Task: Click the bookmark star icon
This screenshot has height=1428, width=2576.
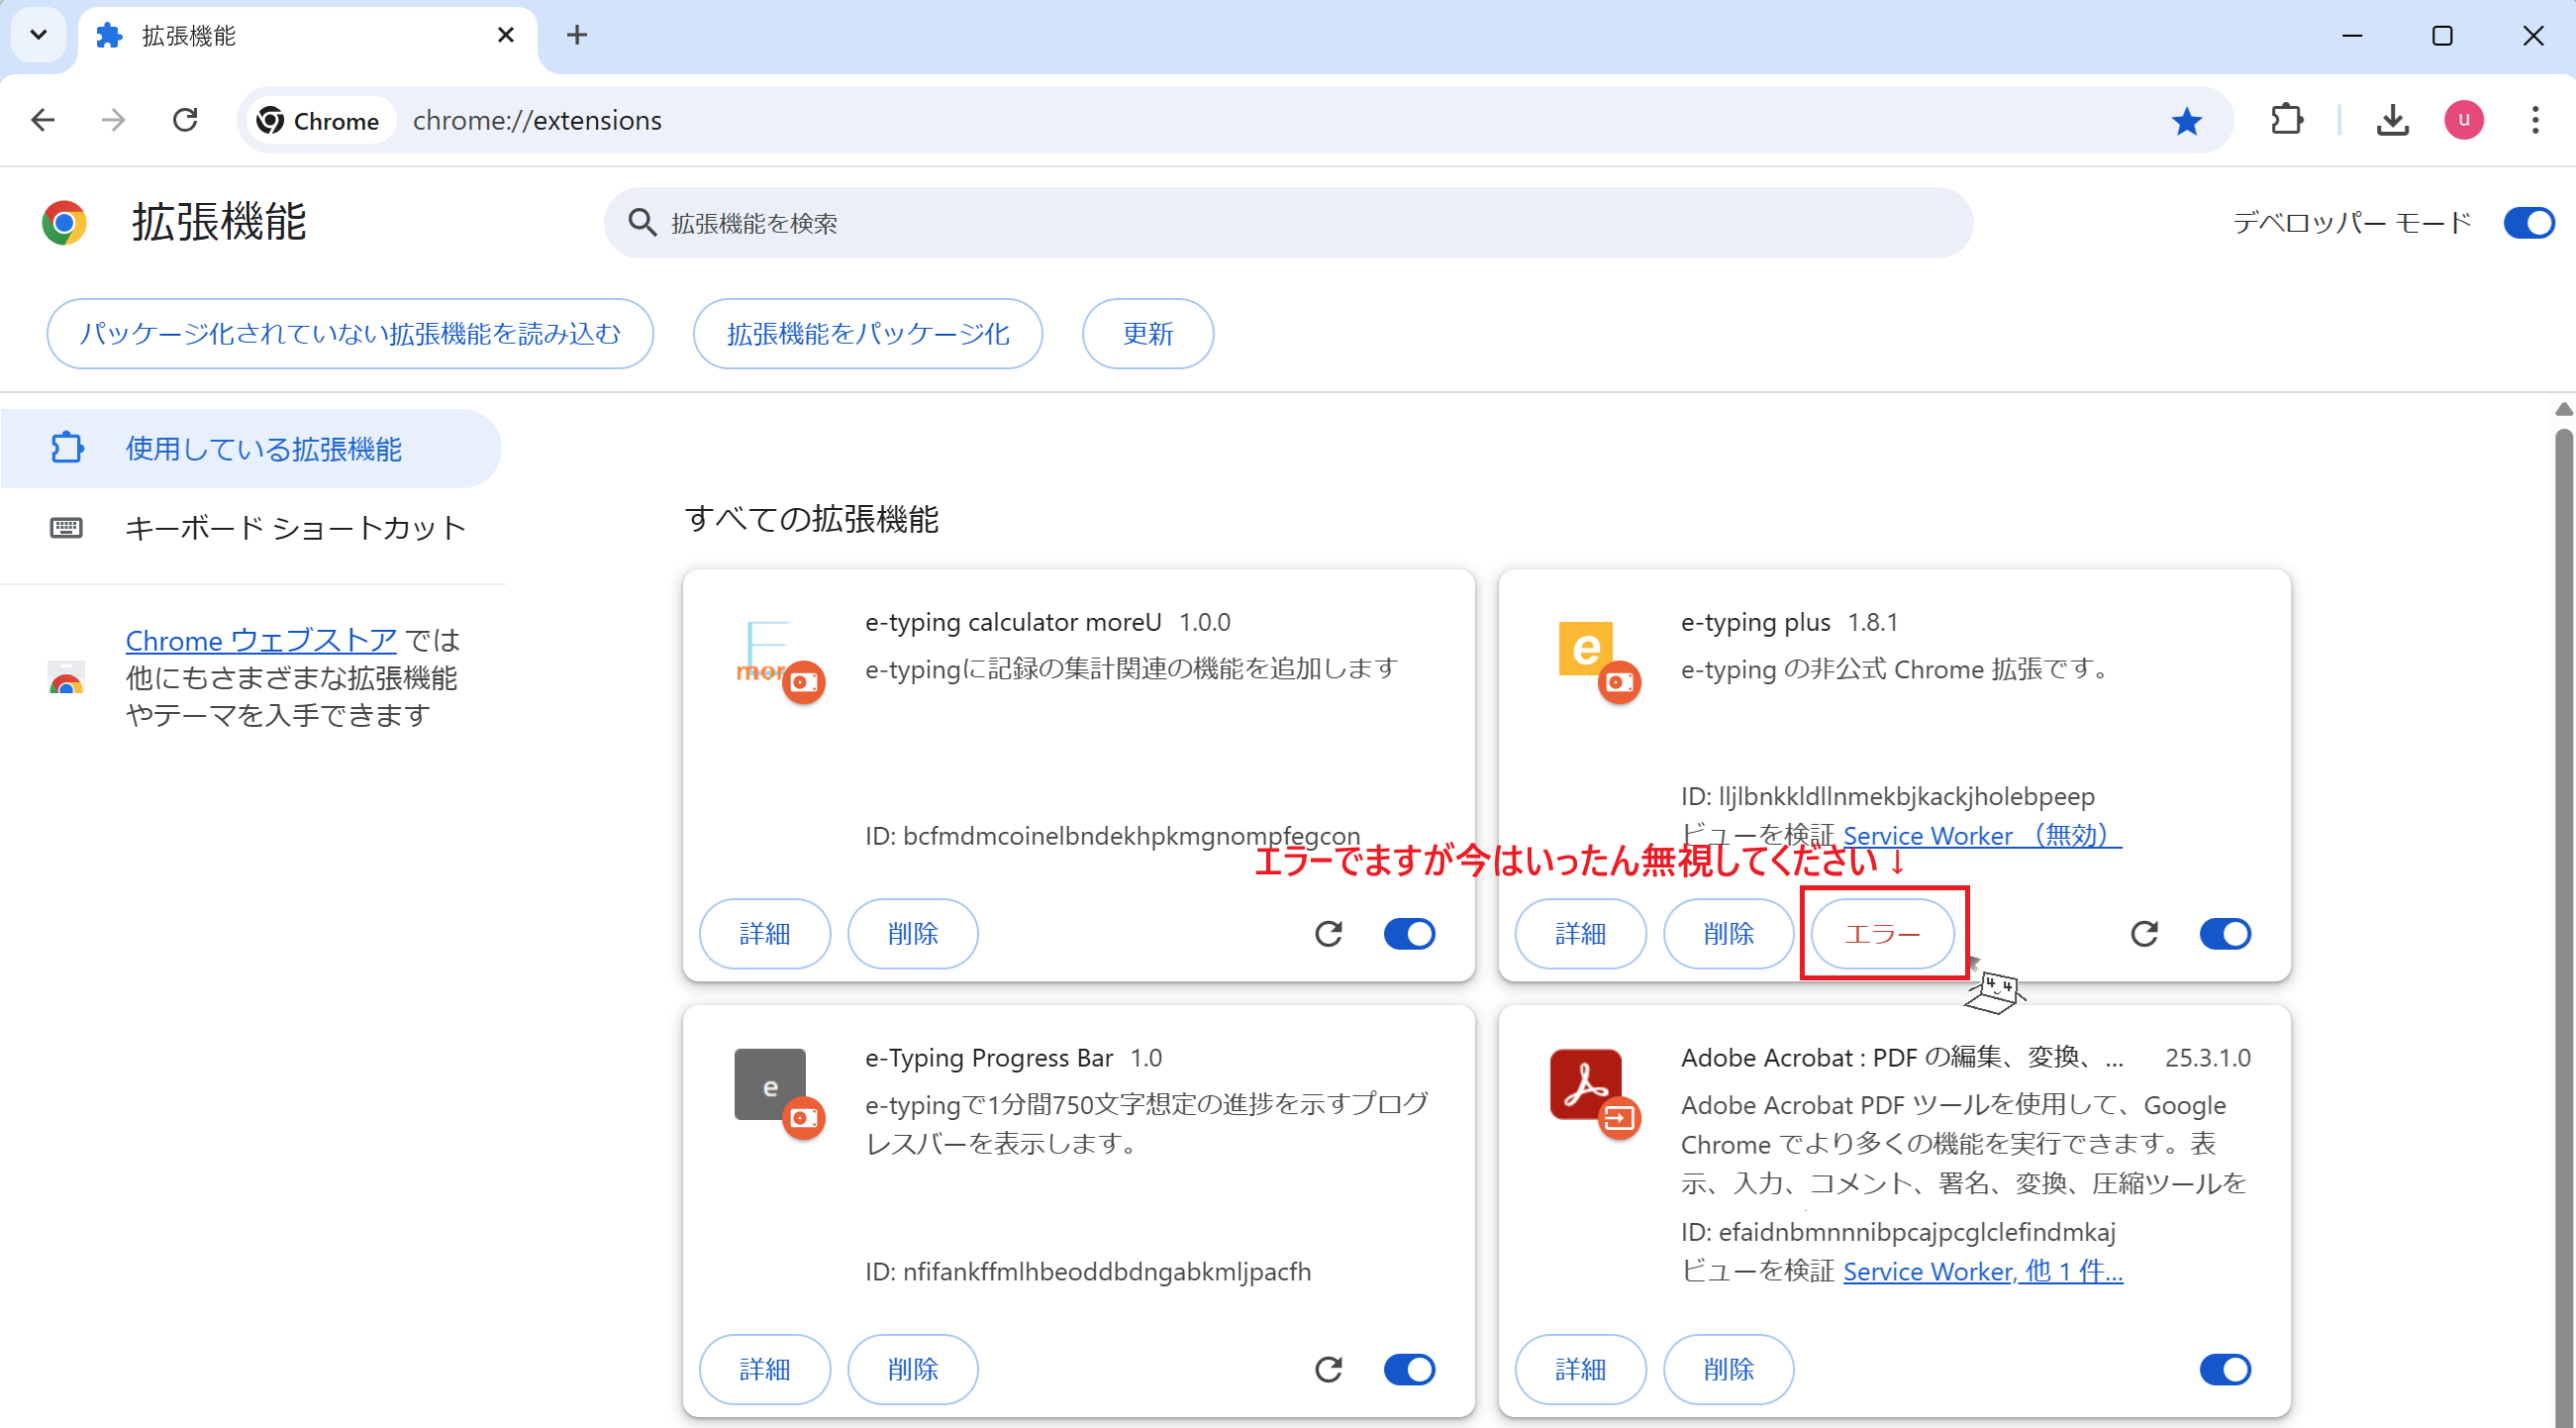Action: (2186, 121)
